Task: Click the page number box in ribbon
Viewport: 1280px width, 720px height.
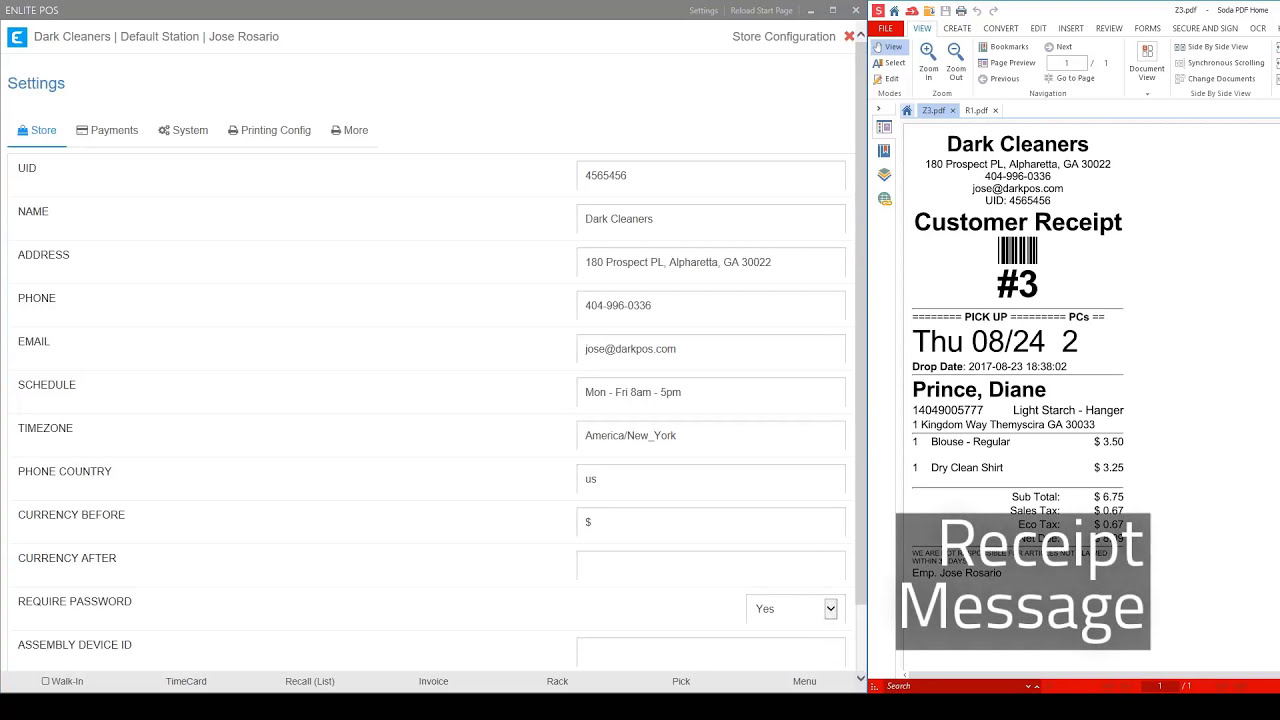Action: point(1066,63)
